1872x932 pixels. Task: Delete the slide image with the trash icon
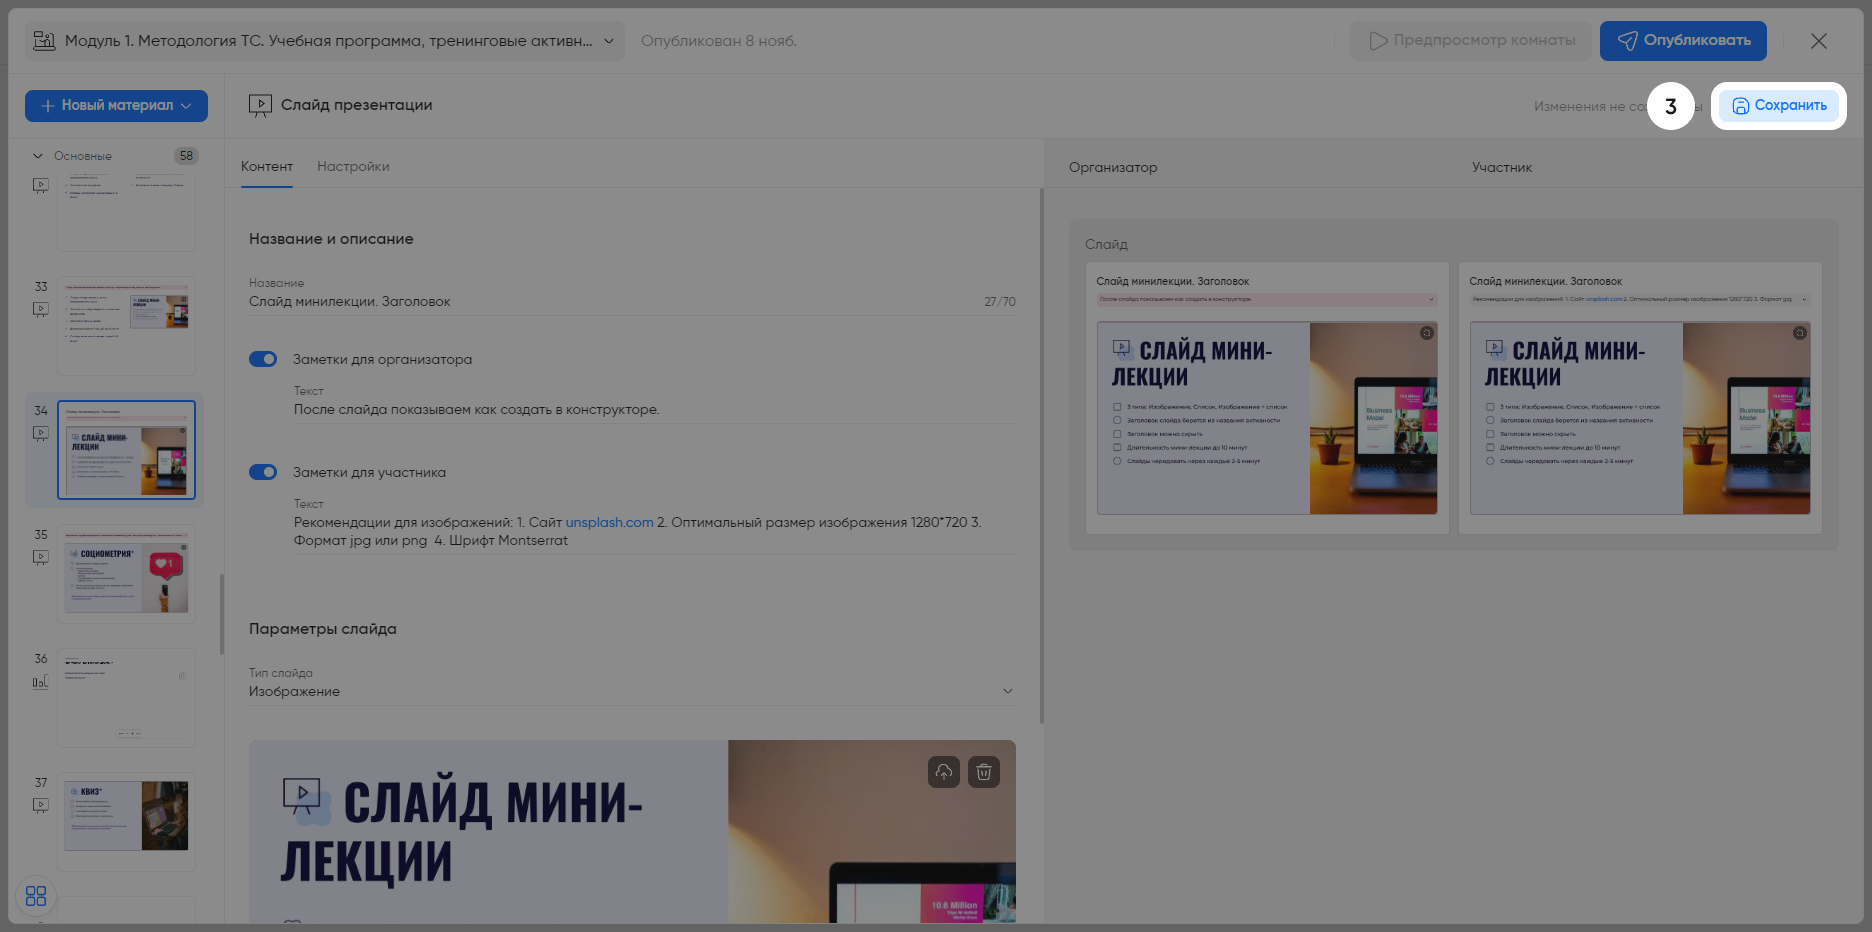click(x=984, y=772)
